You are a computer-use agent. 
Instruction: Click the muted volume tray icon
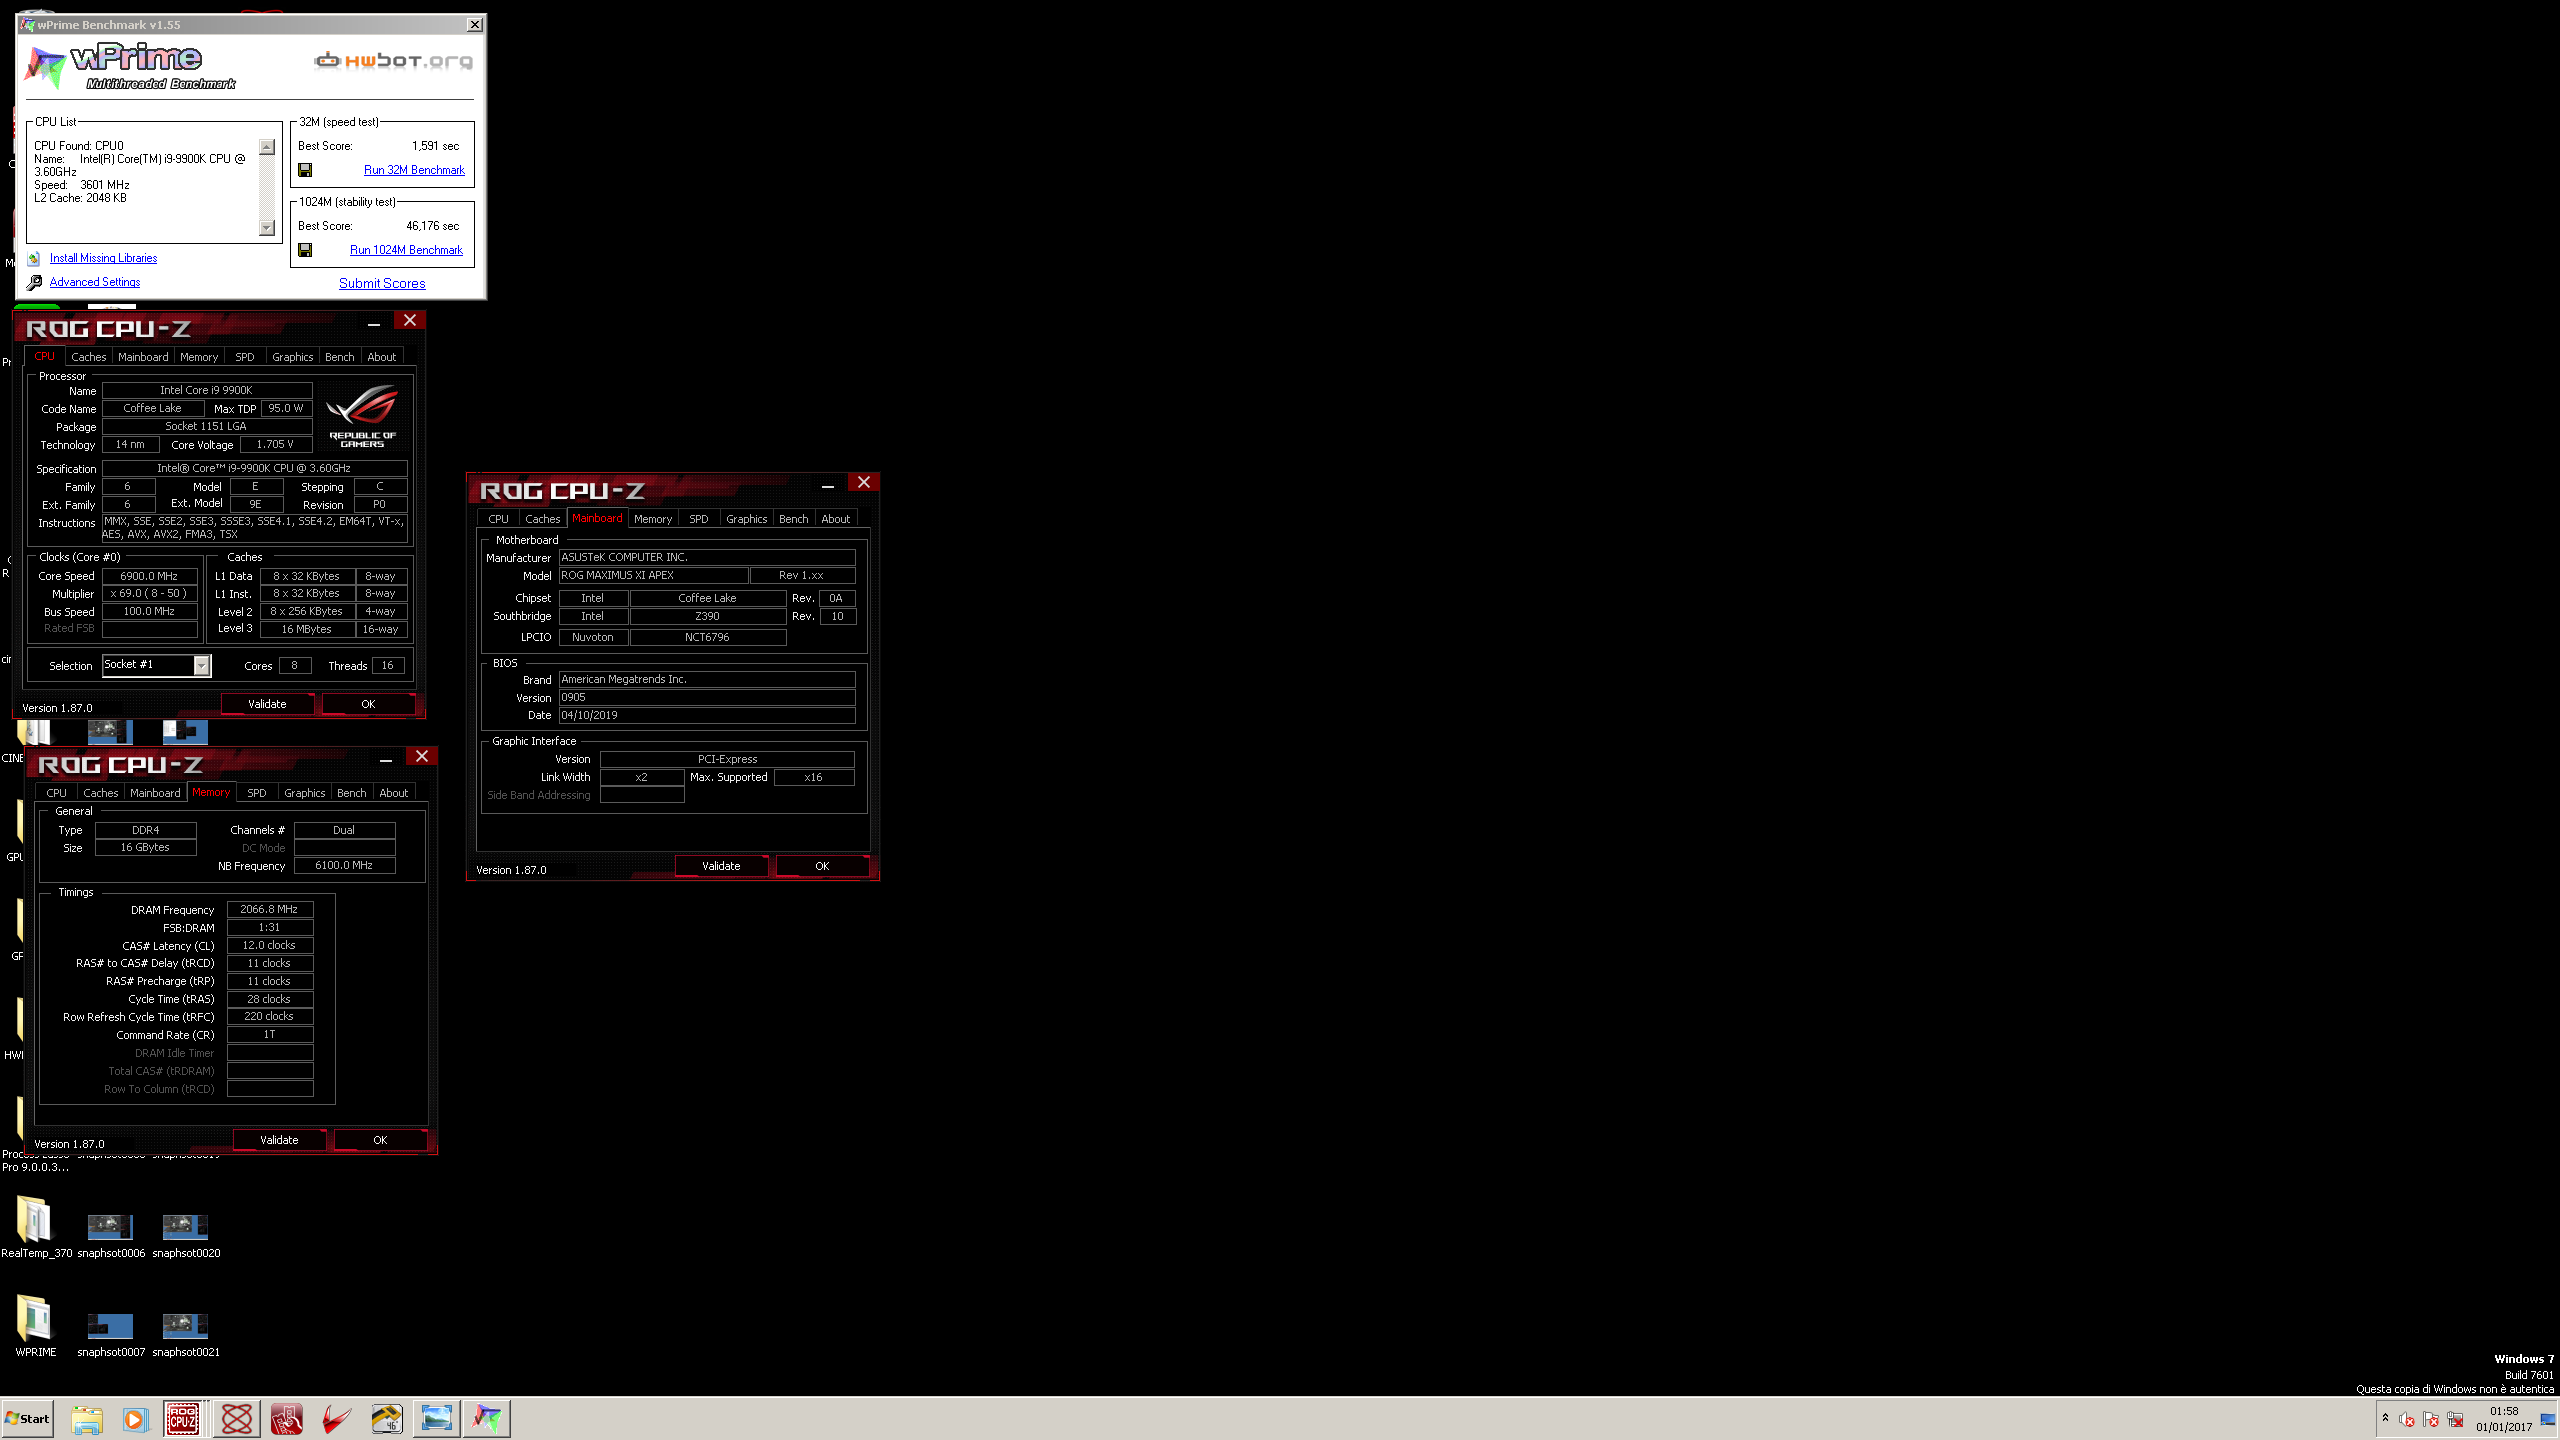click(2407, 1419)
